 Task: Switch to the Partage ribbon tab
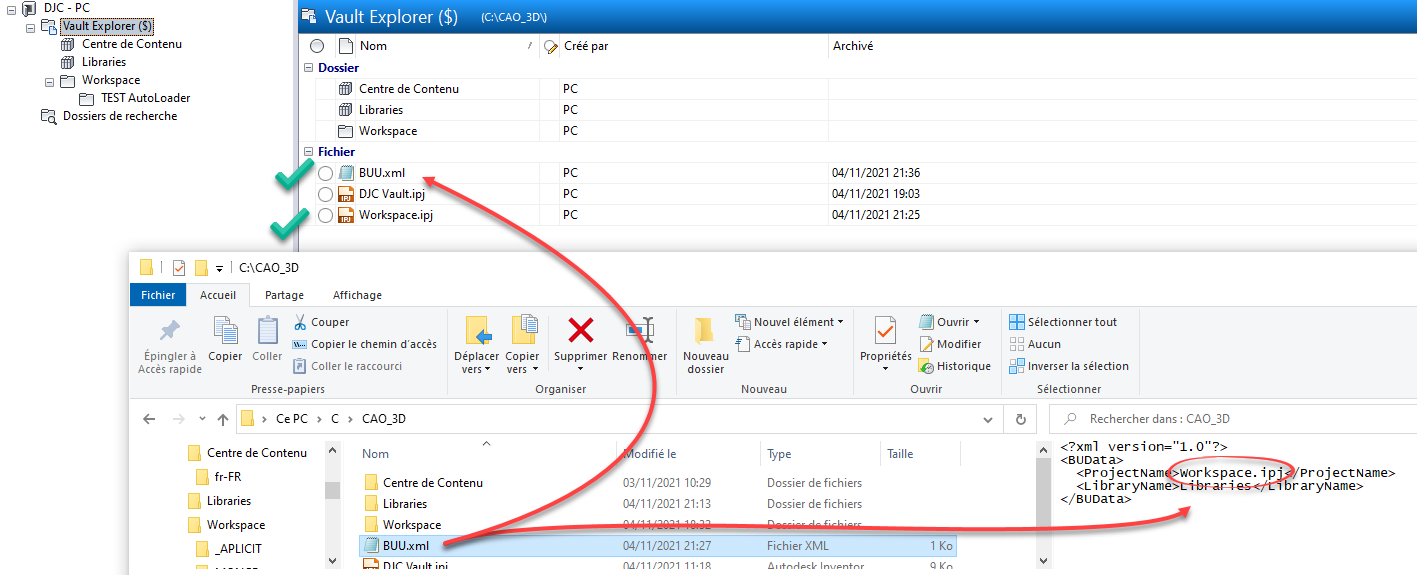tap(284, 295)
